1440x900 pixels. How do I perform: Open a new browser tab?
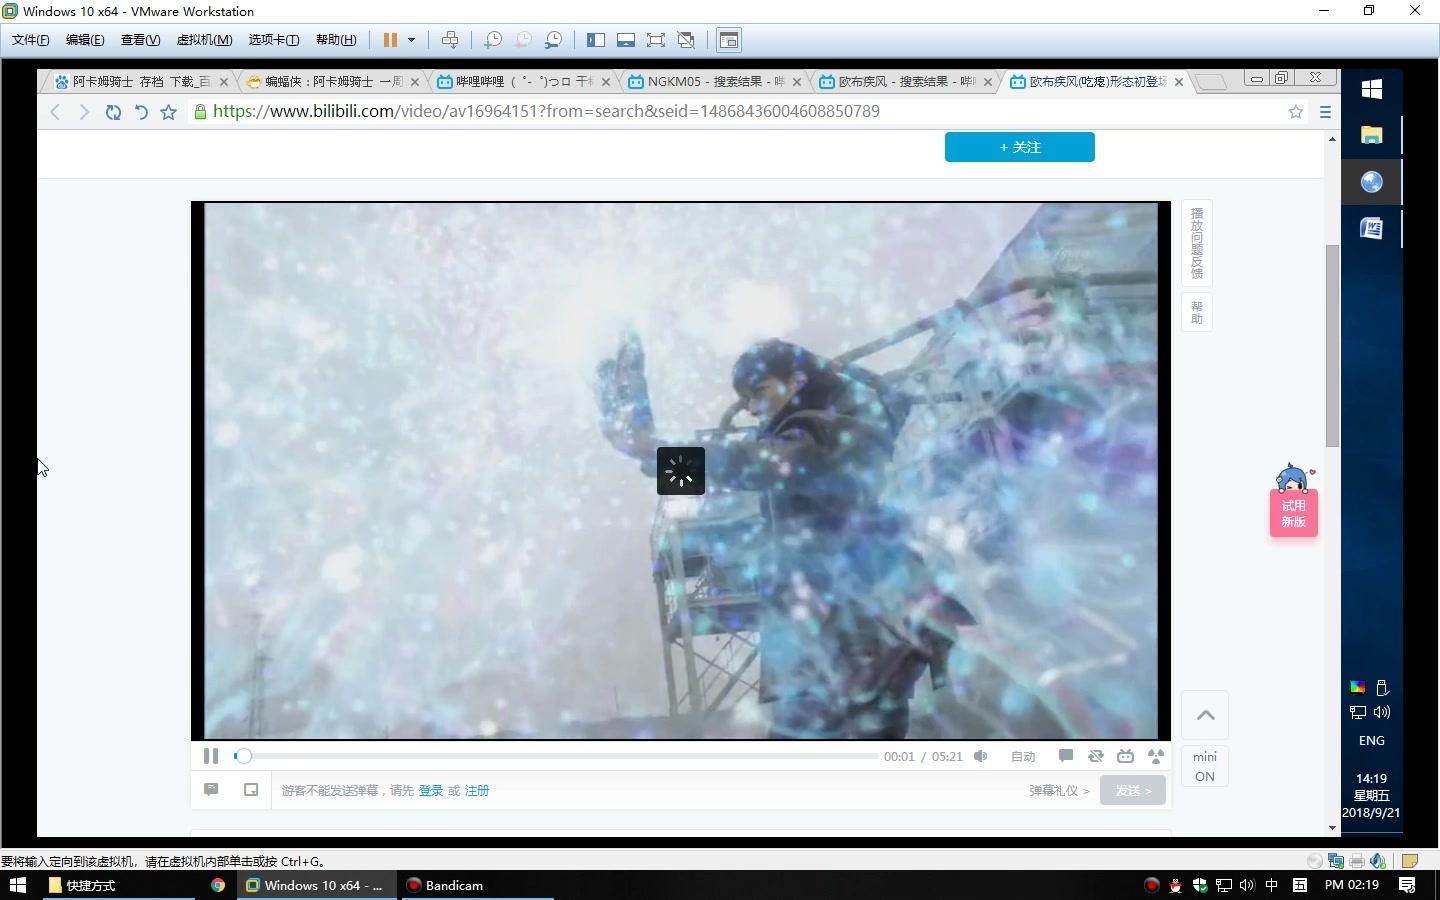[x=1211, y=82]
